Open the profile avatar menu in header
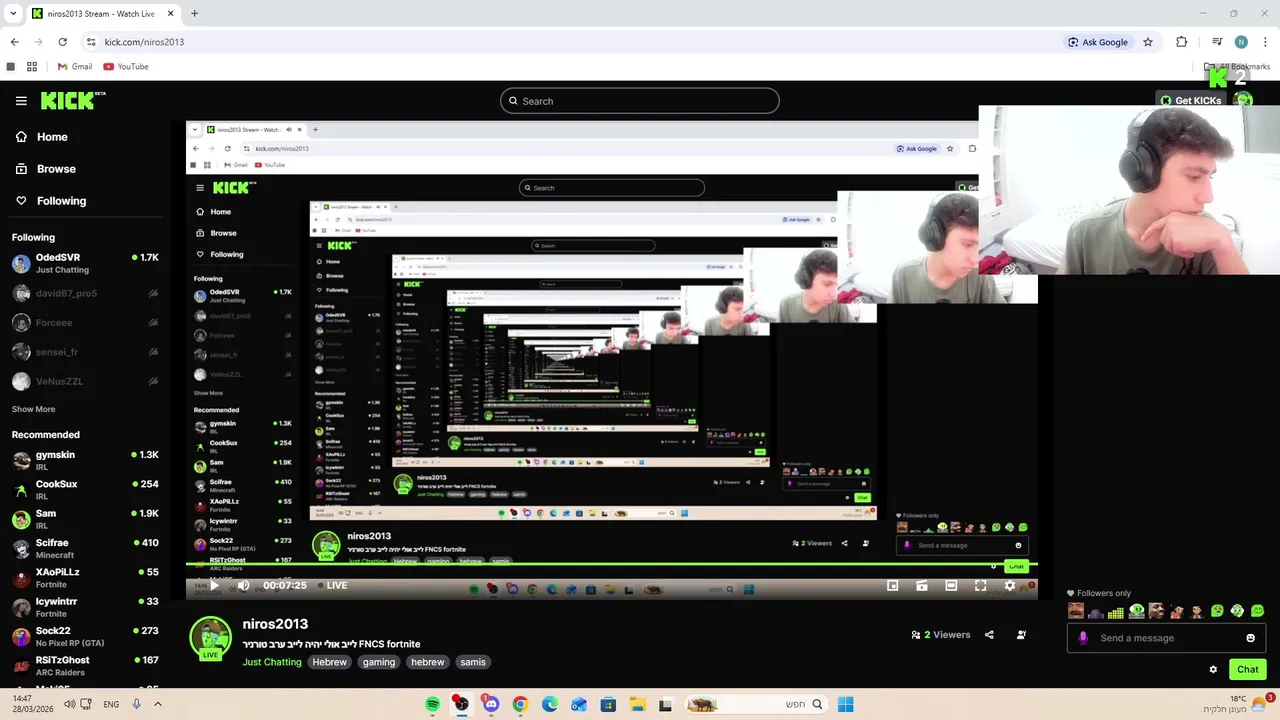This screenshot has width=1280, height=720. (1243, 100)
